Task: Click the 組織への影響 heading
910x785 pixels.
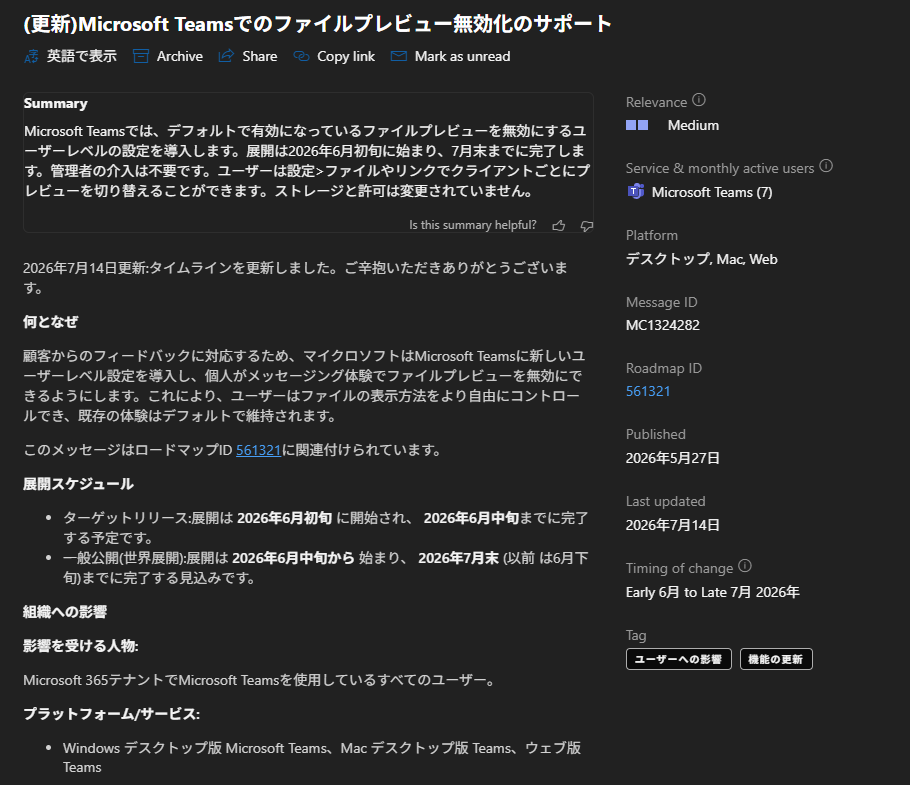Action: click(65, 612)
